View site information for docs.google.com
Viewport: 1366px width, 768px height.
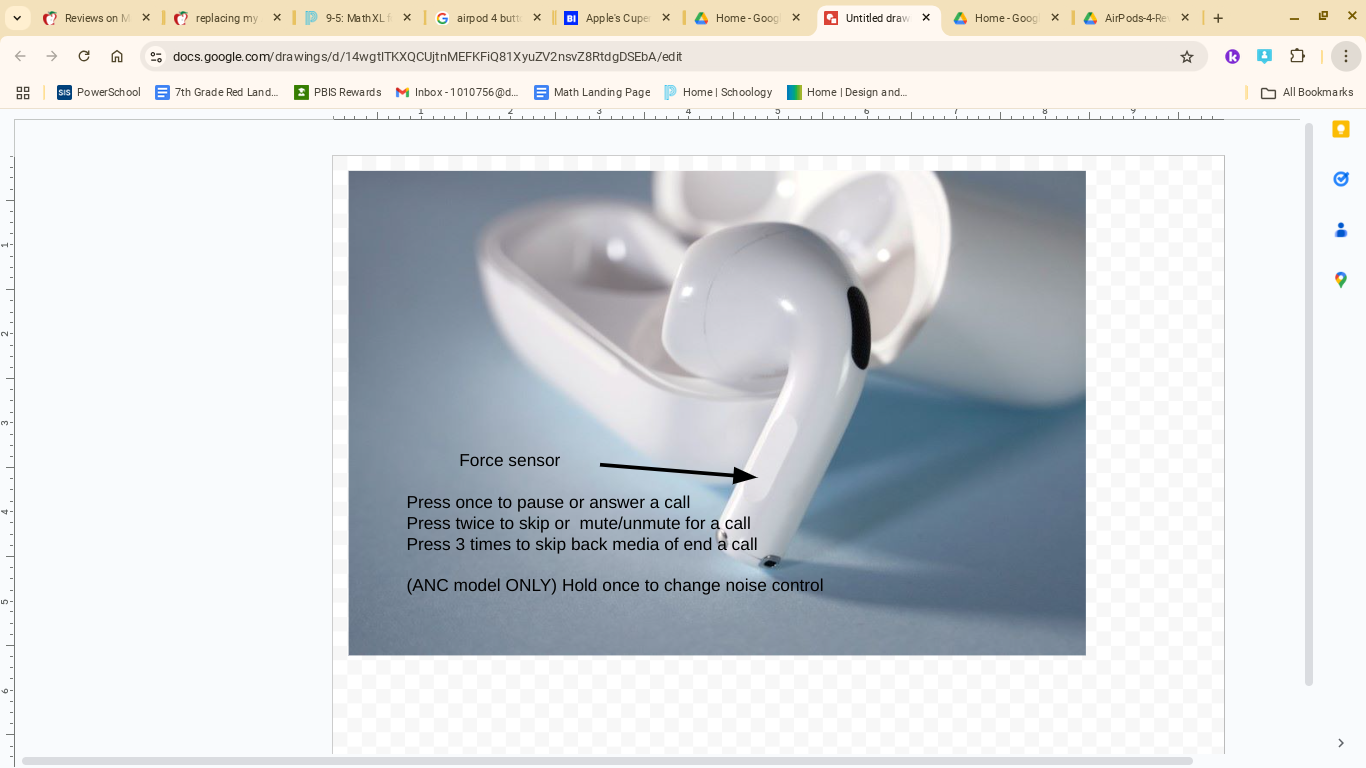tap(156, 57)
